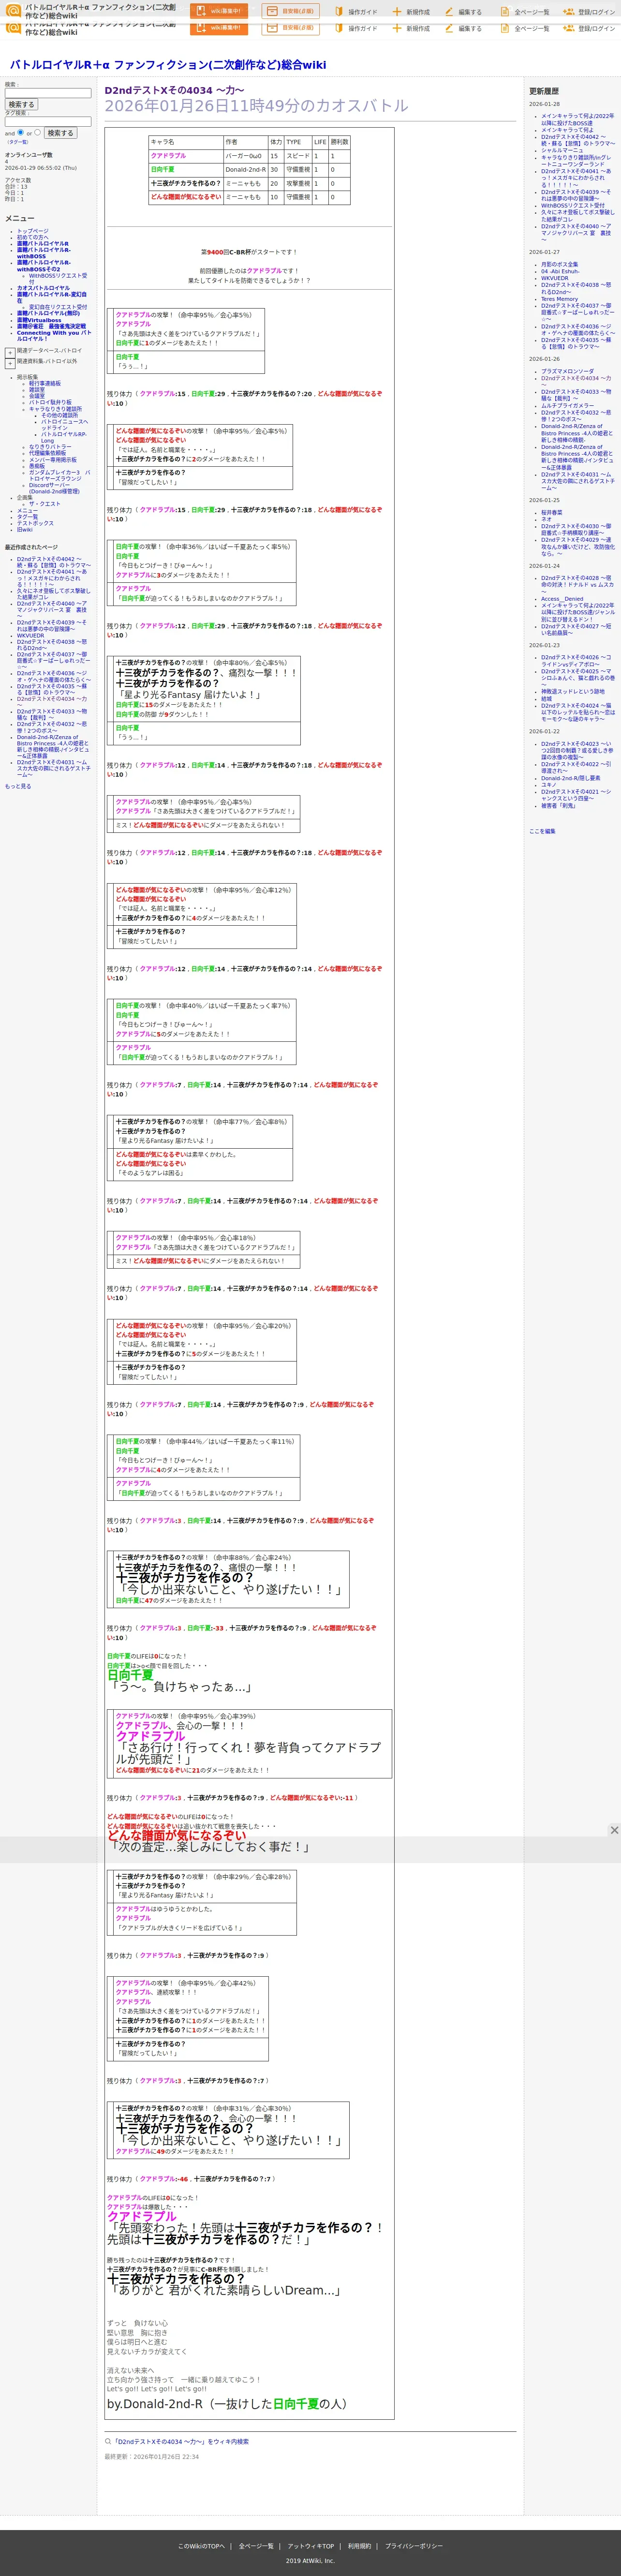This screenshot has width=621, height=2576.
Task: Click 日向千夏 in the character table
Action: point(163,169)
